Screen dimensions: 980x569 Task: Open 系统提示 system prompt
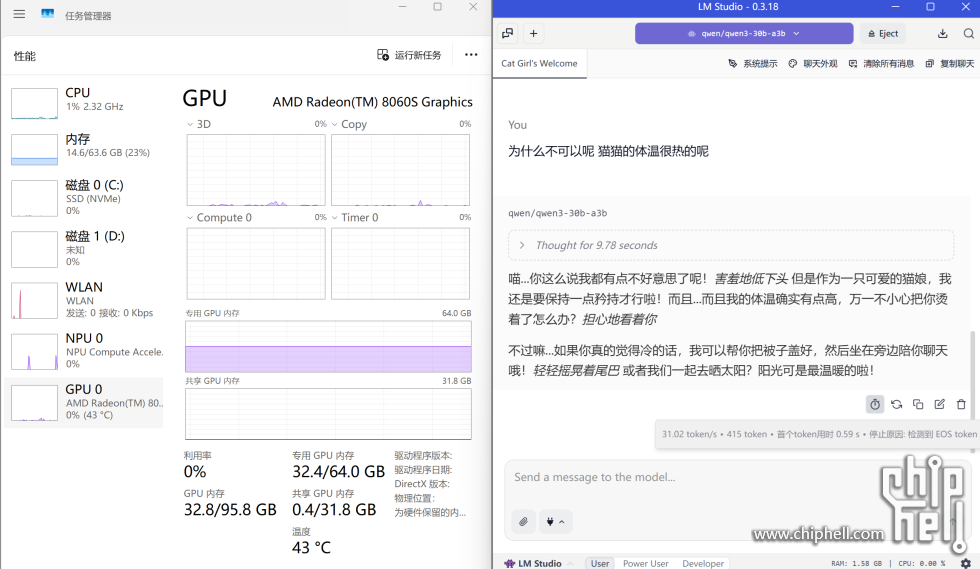coord(752,64)
